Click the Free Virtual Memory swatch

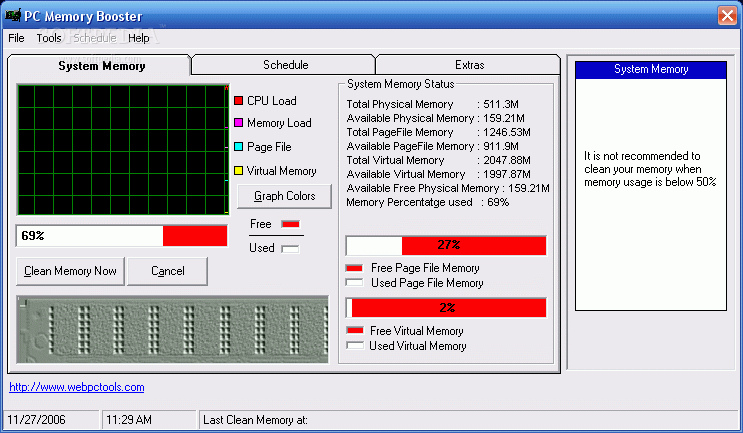click(x=354, y=330)
